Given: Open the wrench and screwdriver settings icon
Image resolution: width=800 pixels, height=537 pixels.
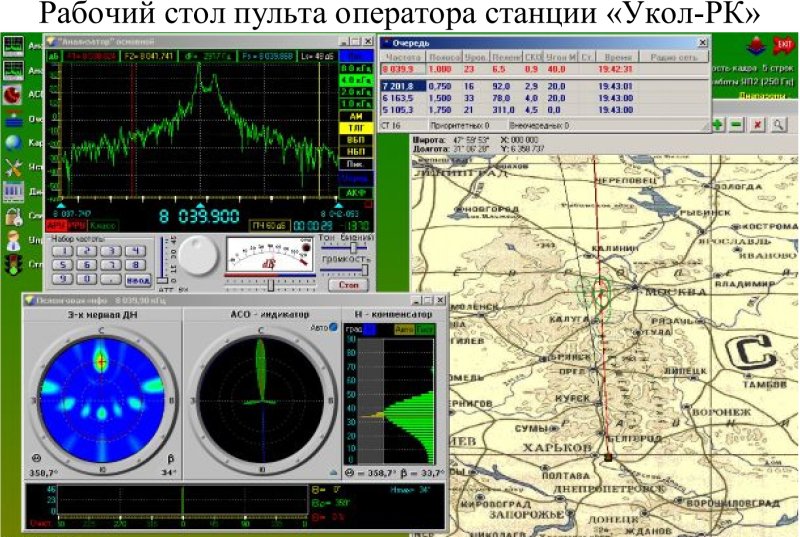Looking at the screenshot, I should (13, 167).
